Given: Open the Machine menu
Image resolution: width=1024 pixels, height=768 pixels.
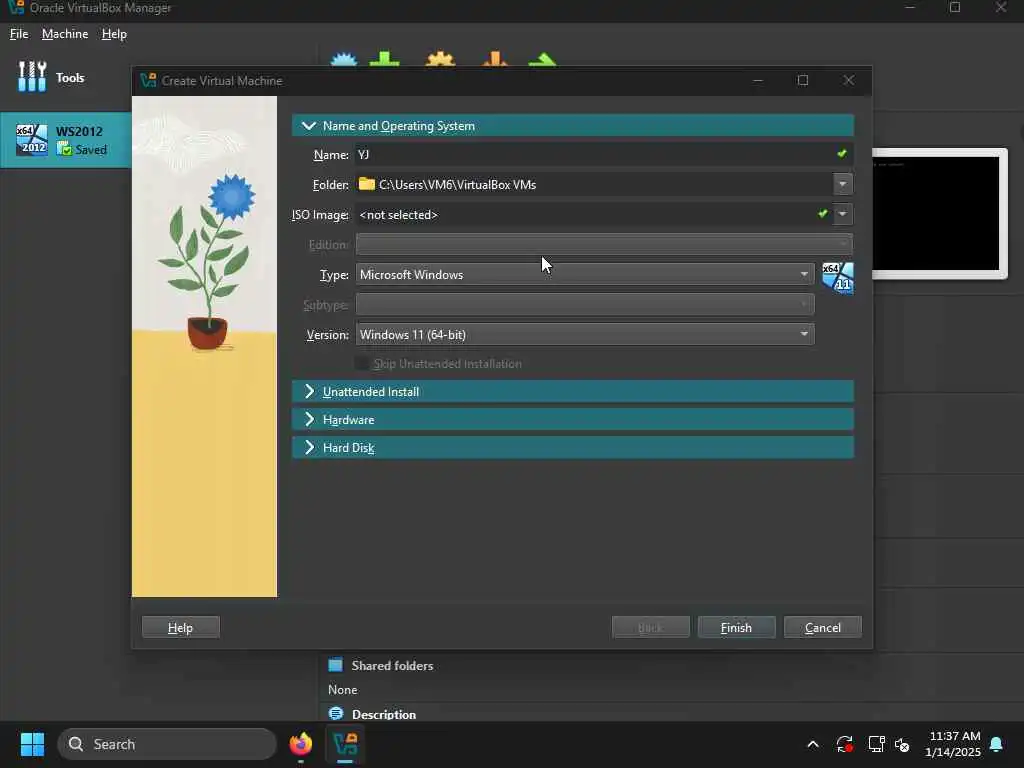Looking at the screenshot, I should pyautogui.click(x=65, y=34).
